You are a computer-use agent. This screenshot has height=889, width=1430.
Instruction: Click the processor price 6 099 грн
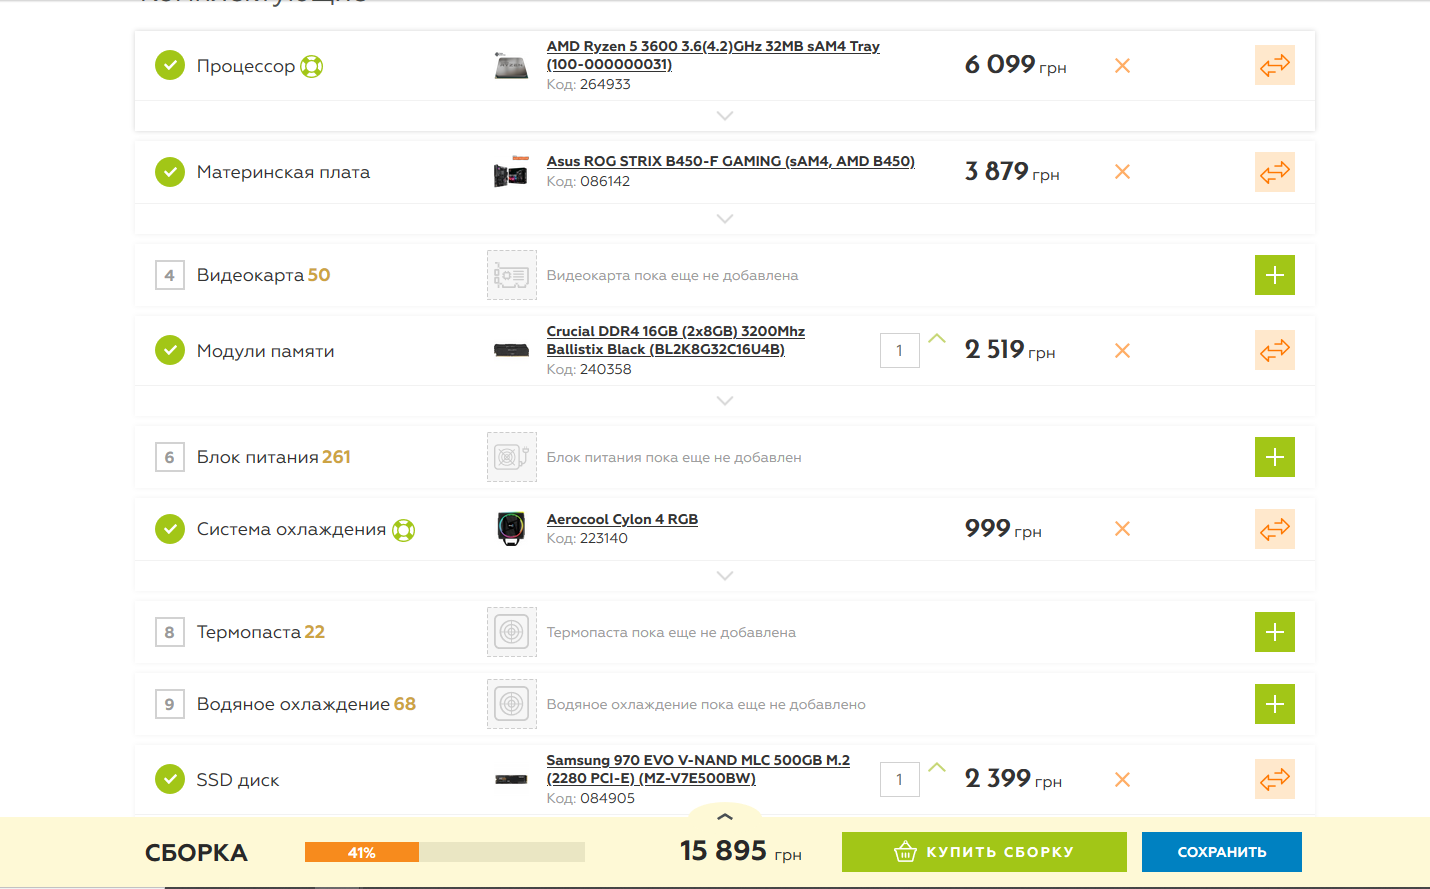coord(1016,65)
